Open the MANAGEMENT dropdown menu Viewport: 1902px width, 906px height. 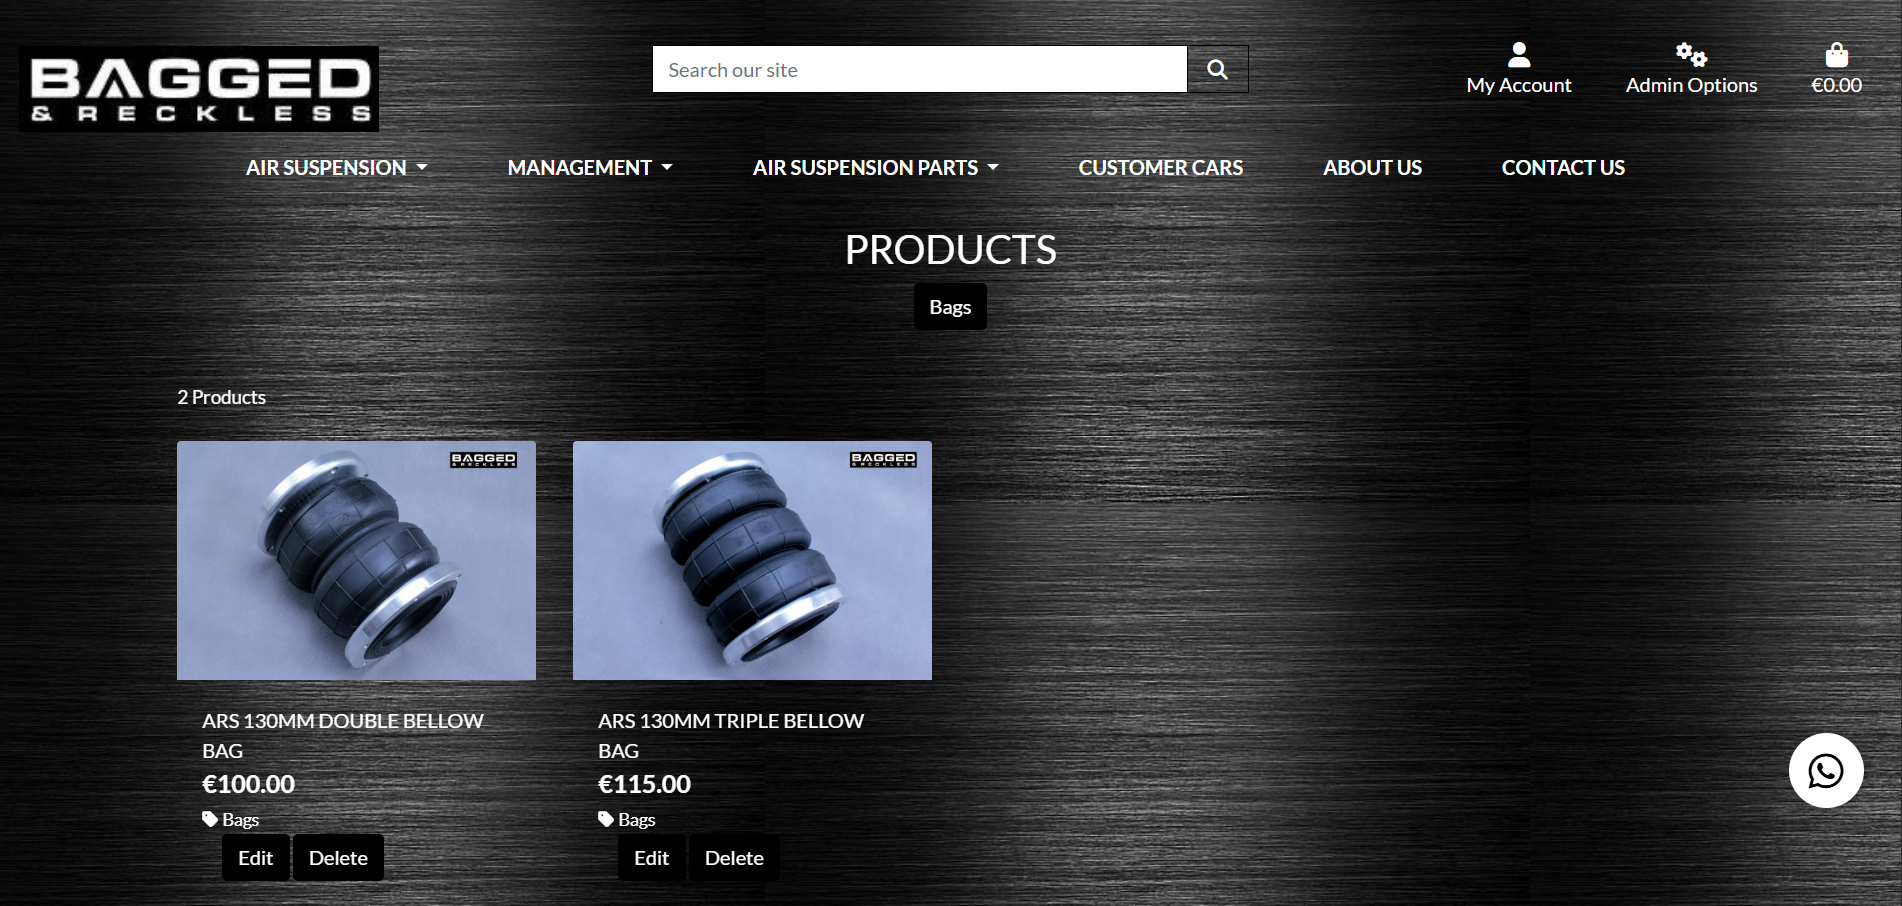pyautogui.click(x=589, y=167)
